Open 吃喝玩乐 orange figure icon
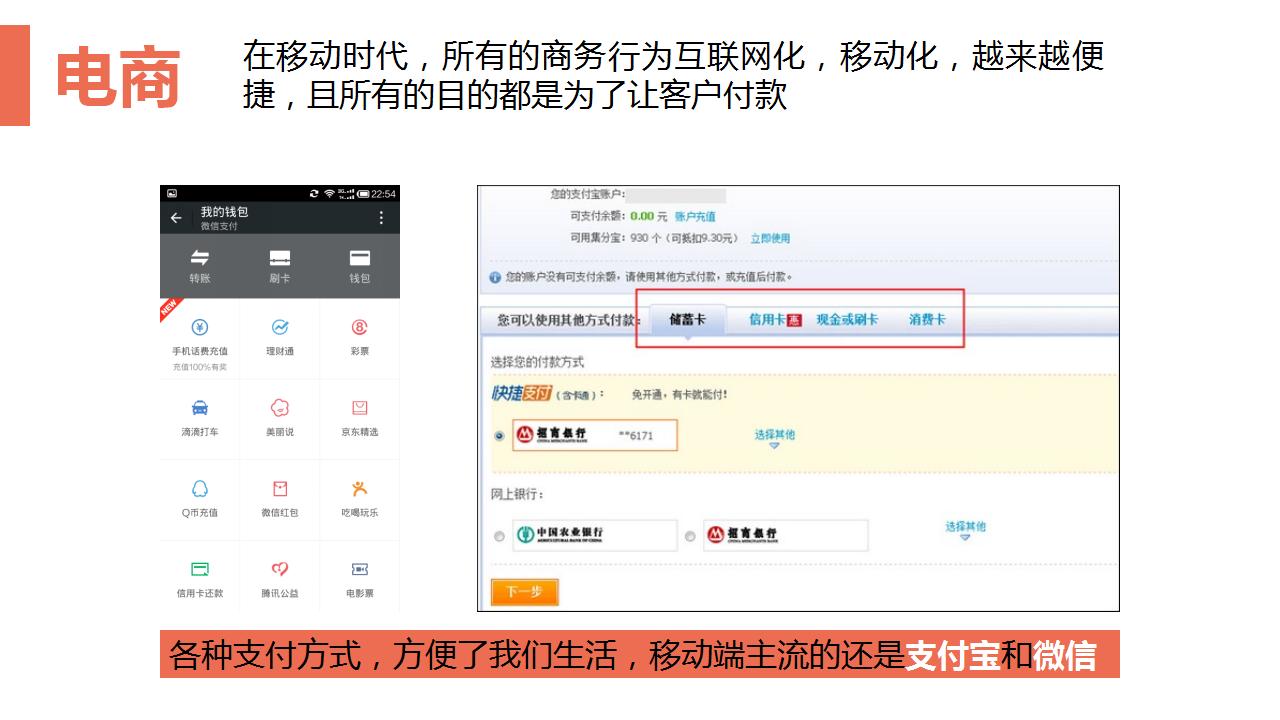The image size is (1280, 720). tap(360, 489)
